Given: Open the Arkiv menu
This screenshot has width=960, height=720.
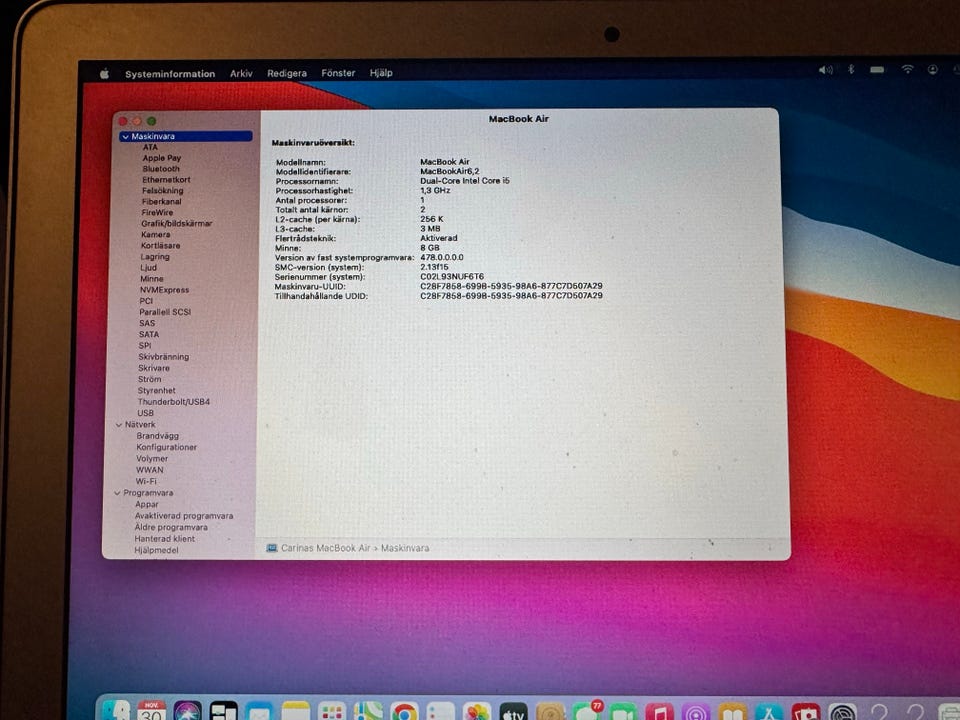Looking at the screenshot, I should [241, 73].
